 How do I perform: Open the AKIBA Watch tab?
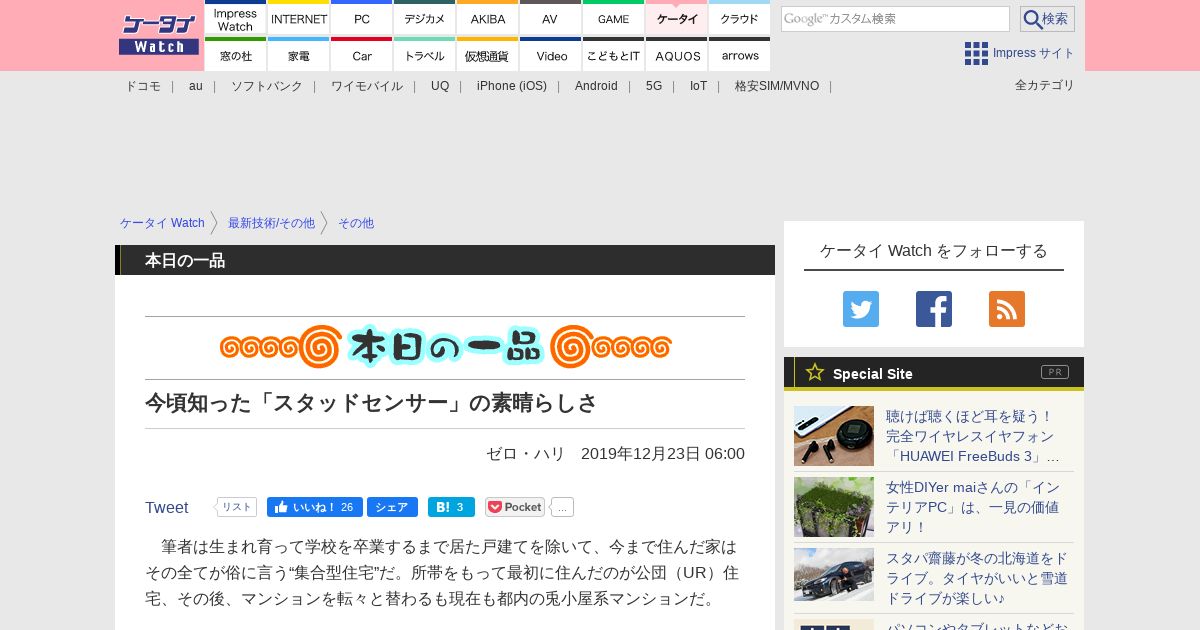pos(488,18)
